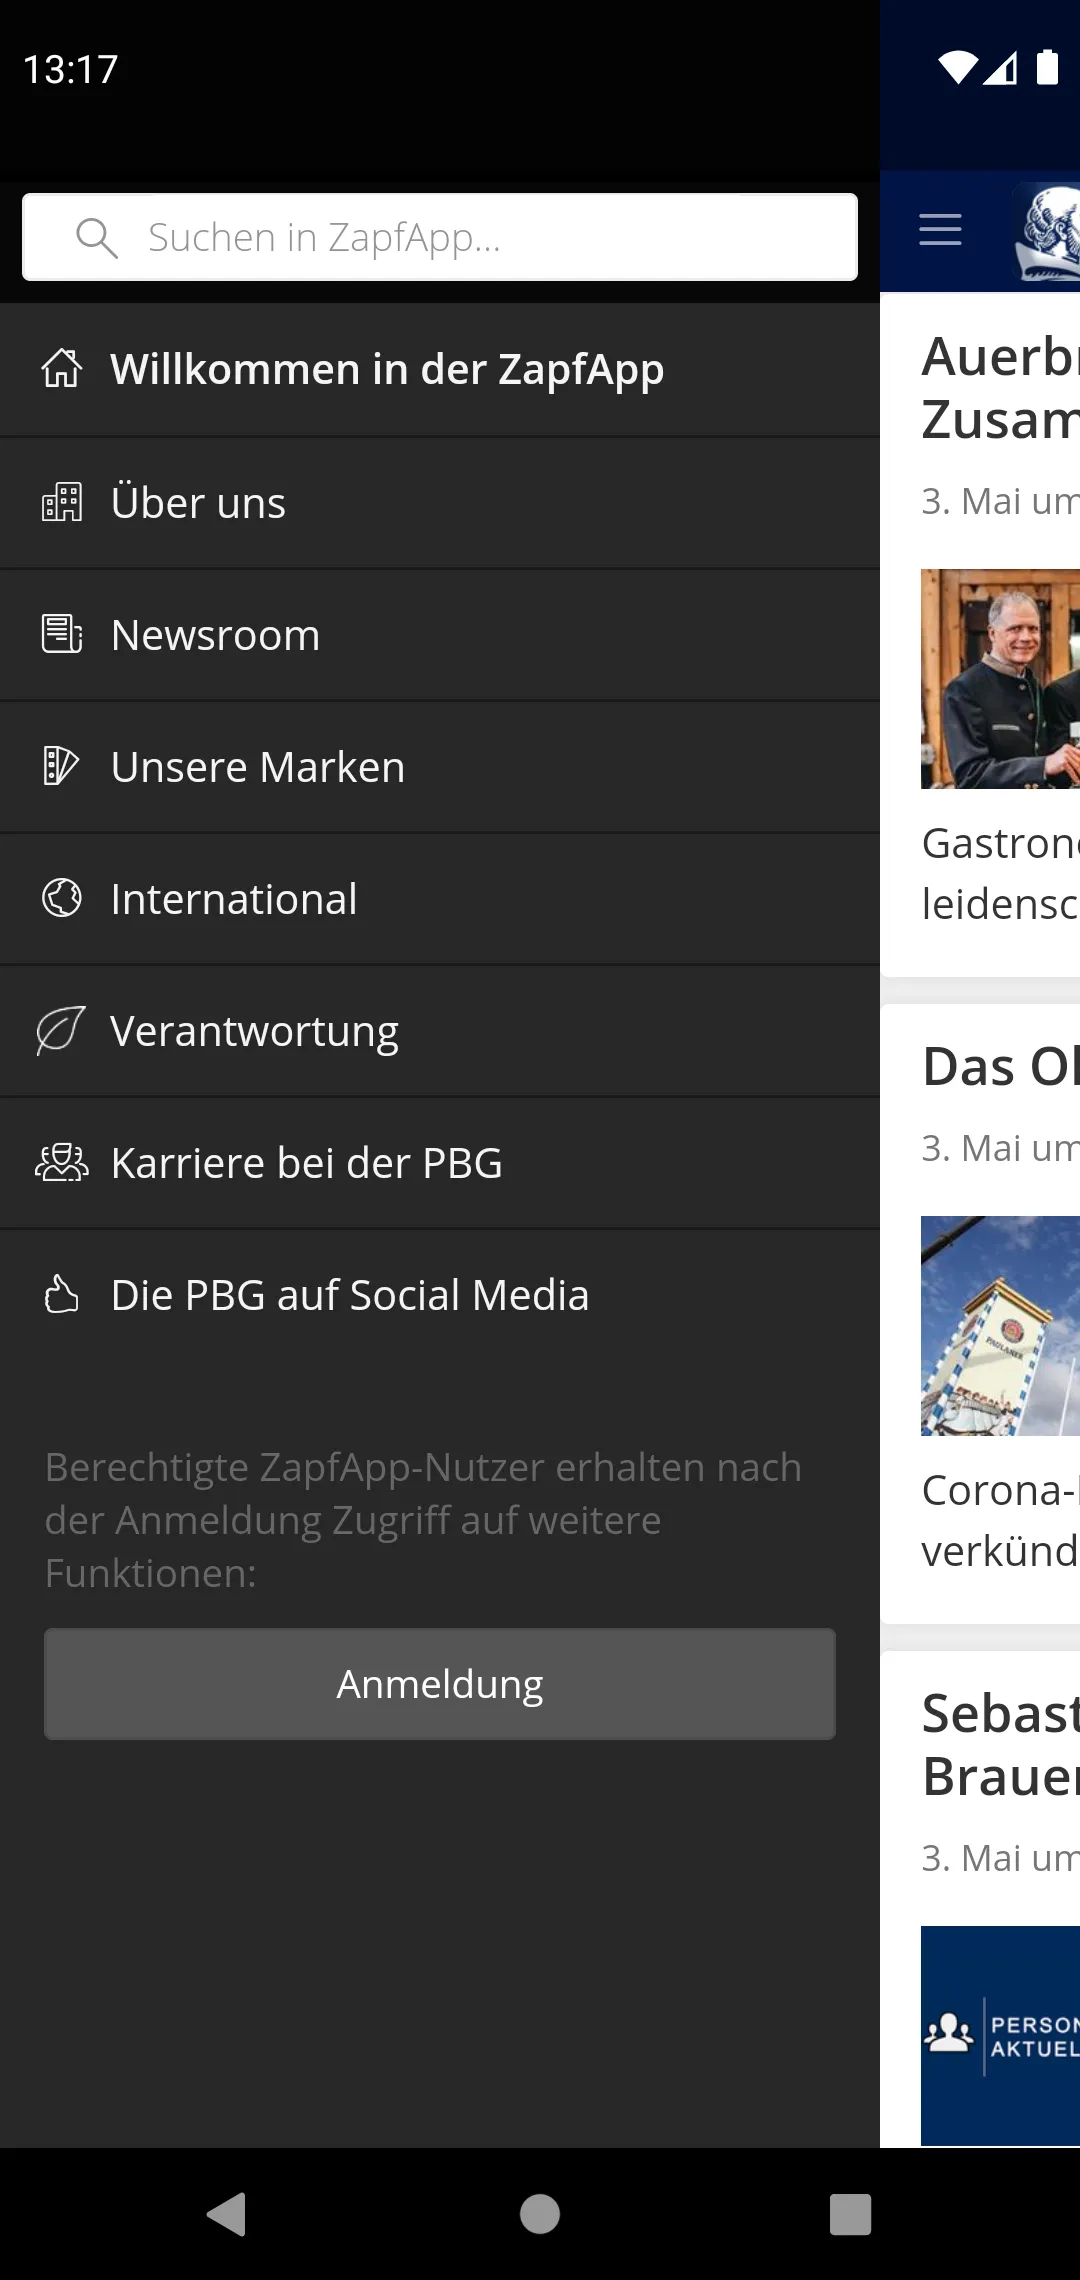Open the Personal Aktuell thumbnail
Image resolution: width=1080 pixels, height=2280 pixels.
point(1000,2036)
